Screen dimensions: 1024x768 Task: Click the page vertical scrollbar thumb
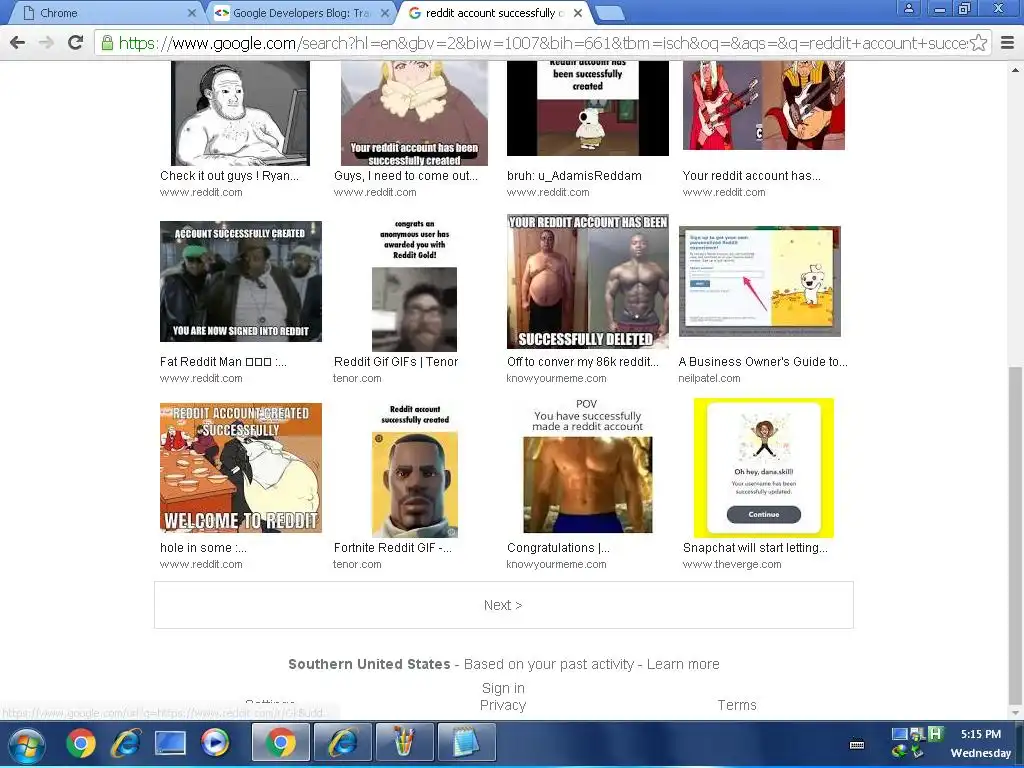1015,534
